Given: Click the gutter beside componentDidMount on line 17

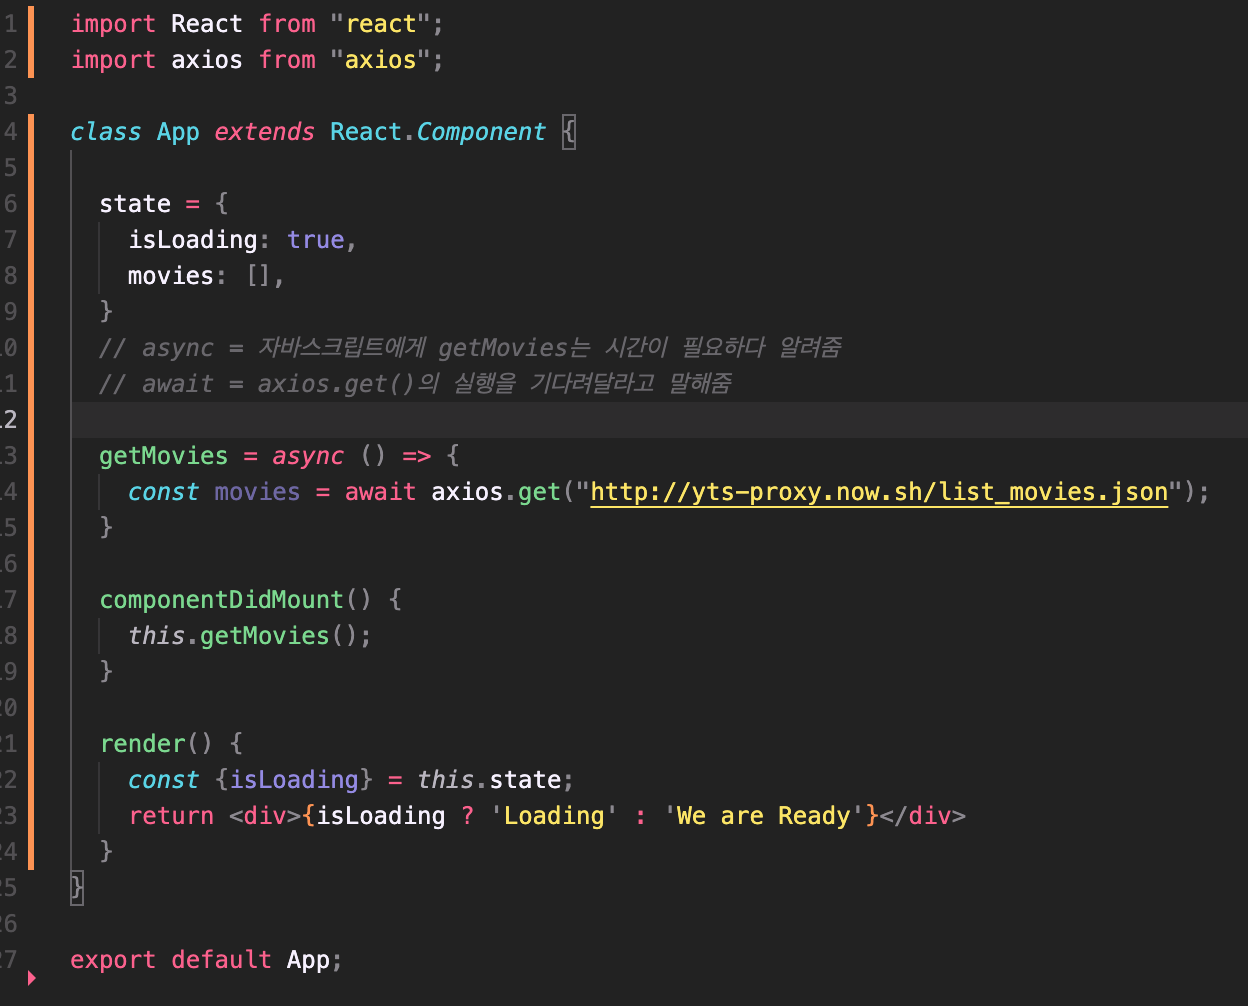Looking at the screenshot, I should 12,599.
